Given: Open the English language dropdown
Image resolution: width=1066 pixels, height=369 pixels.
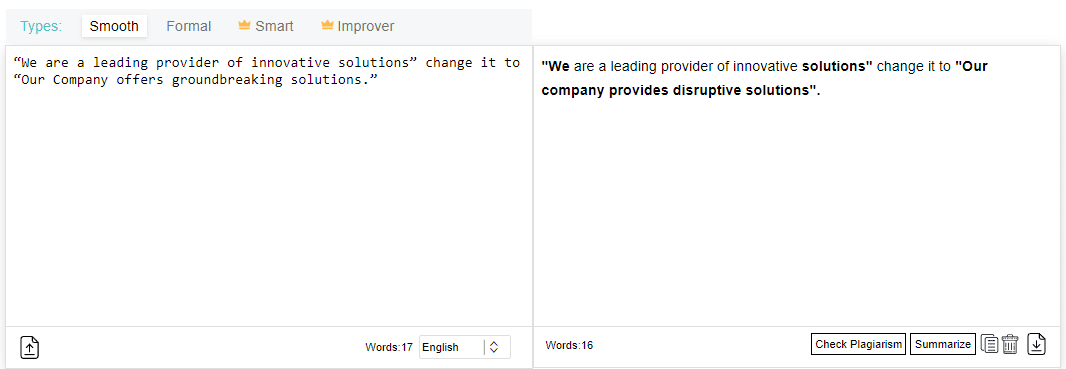Looking at the screenshot, I should coord(464,347).
